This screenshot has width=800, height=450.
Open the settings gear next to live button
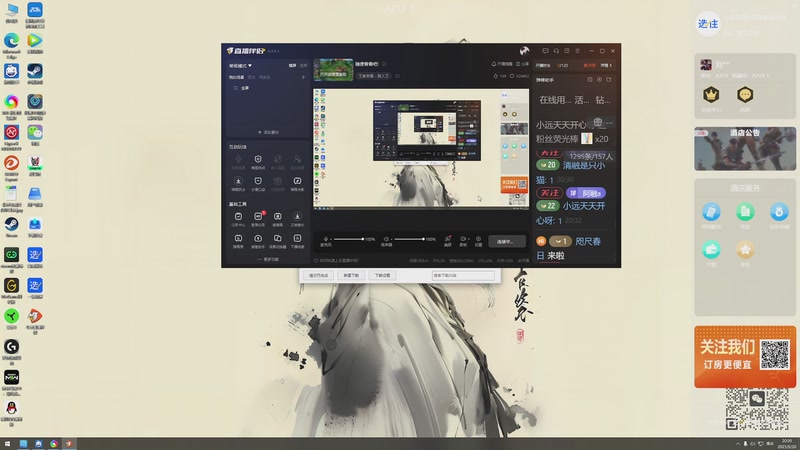pyautogui.click(x=479, y=240)
